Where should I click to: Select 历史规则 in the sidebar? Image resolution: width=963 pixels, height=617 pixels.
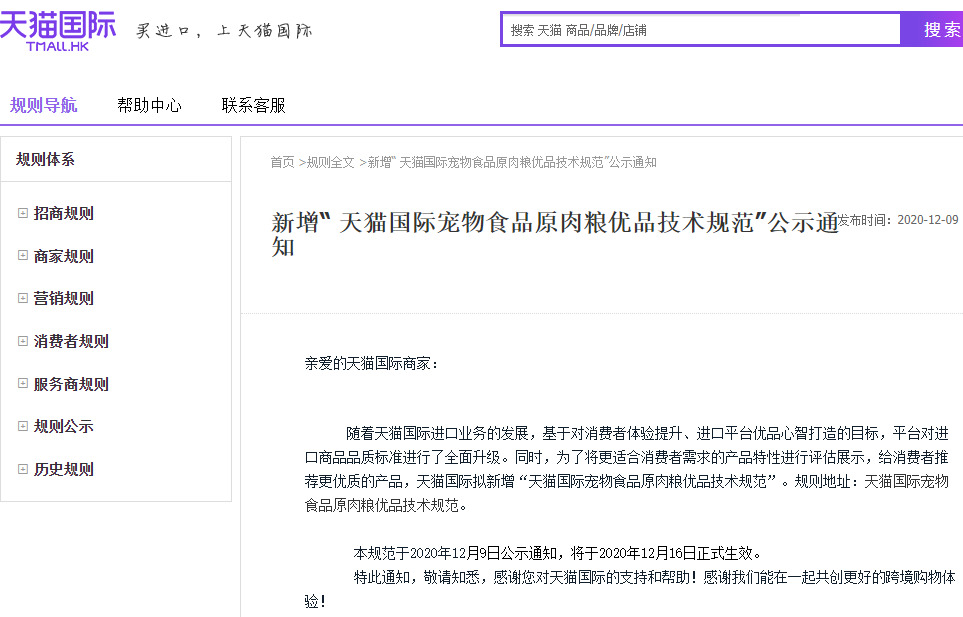click(63, 470)
